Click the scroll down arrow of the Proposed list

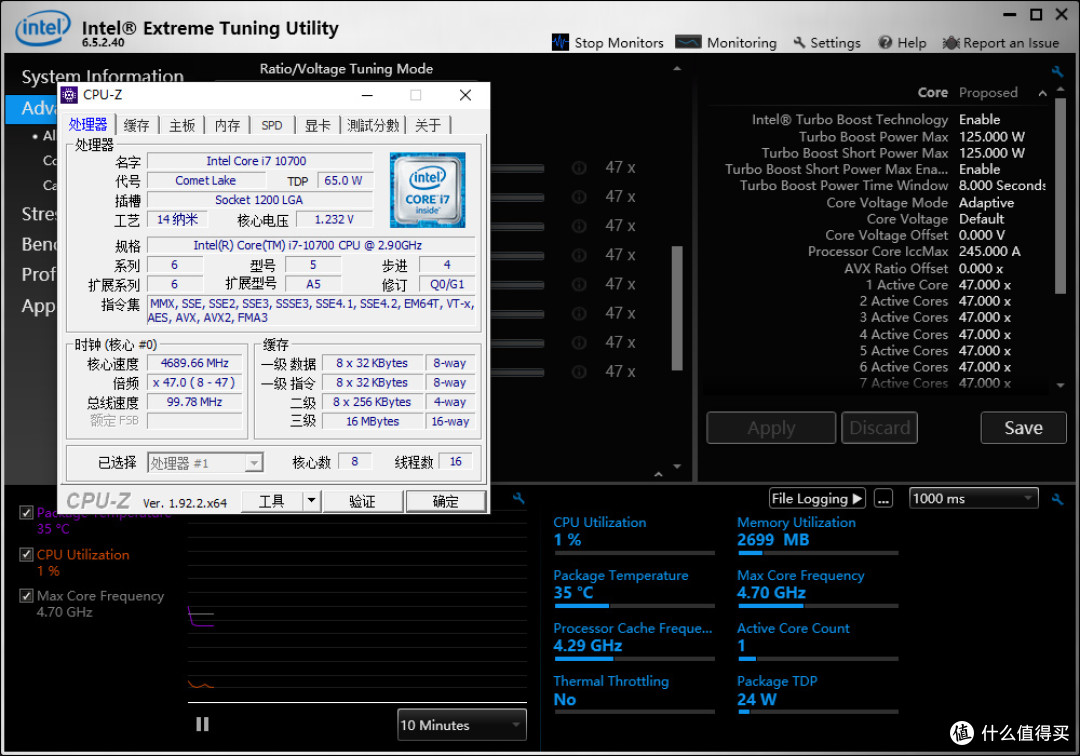coord(1061,386)
